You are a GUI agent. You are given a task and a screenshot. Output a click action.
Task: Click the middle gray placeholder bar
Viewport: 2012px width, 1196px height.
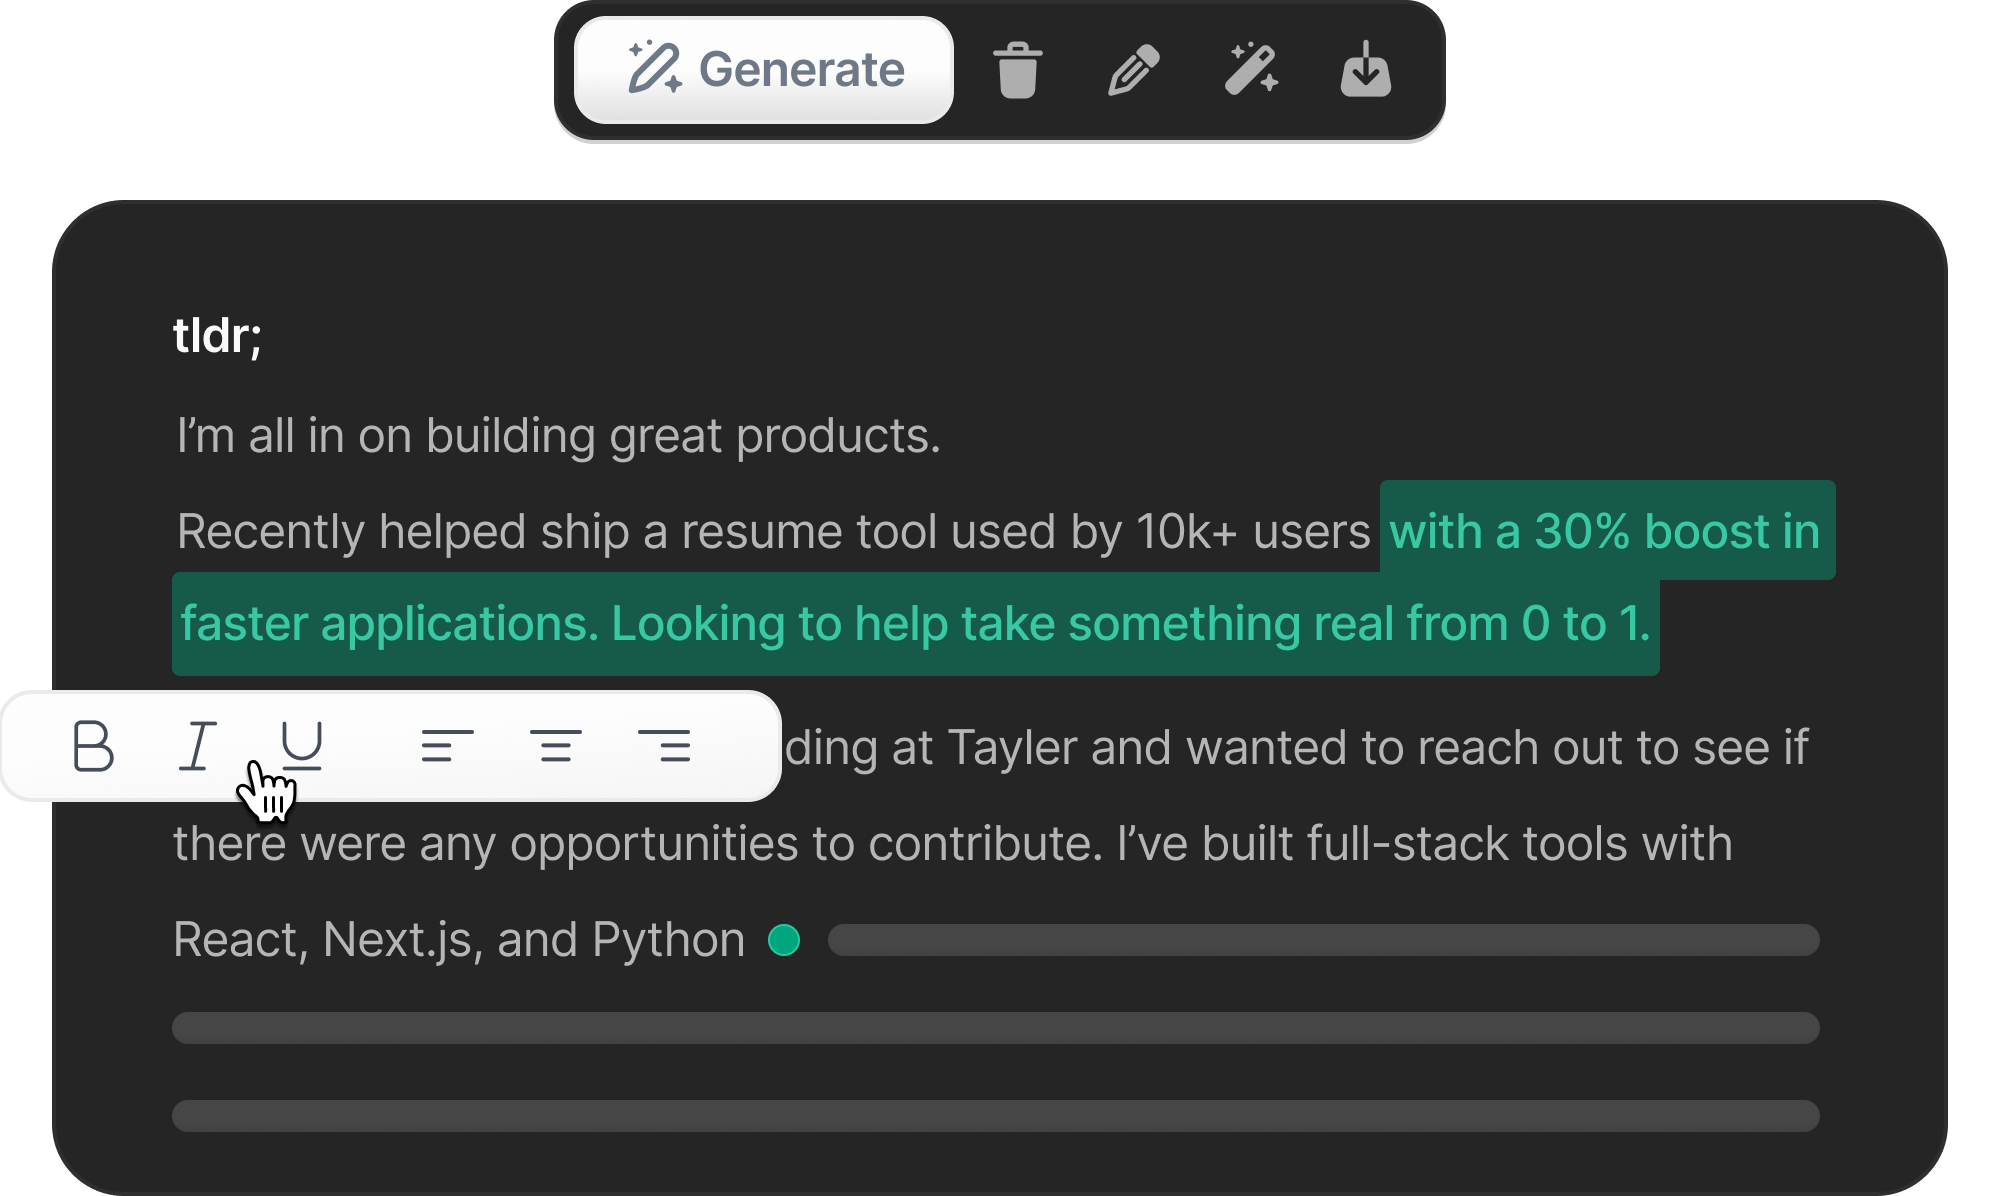[995, 1028]
